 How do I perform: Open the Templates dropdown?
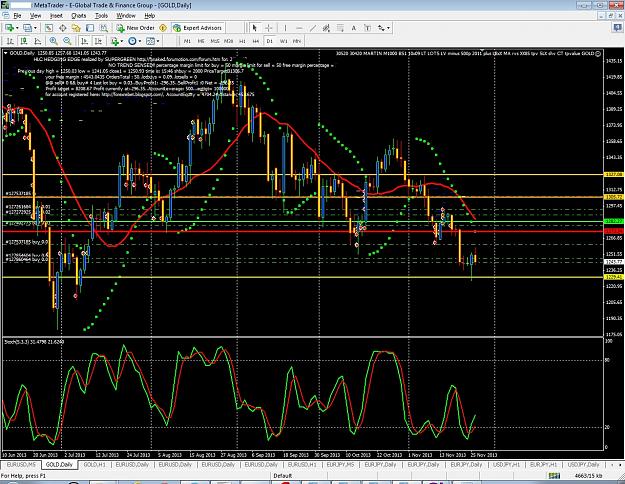coord(153,41)
